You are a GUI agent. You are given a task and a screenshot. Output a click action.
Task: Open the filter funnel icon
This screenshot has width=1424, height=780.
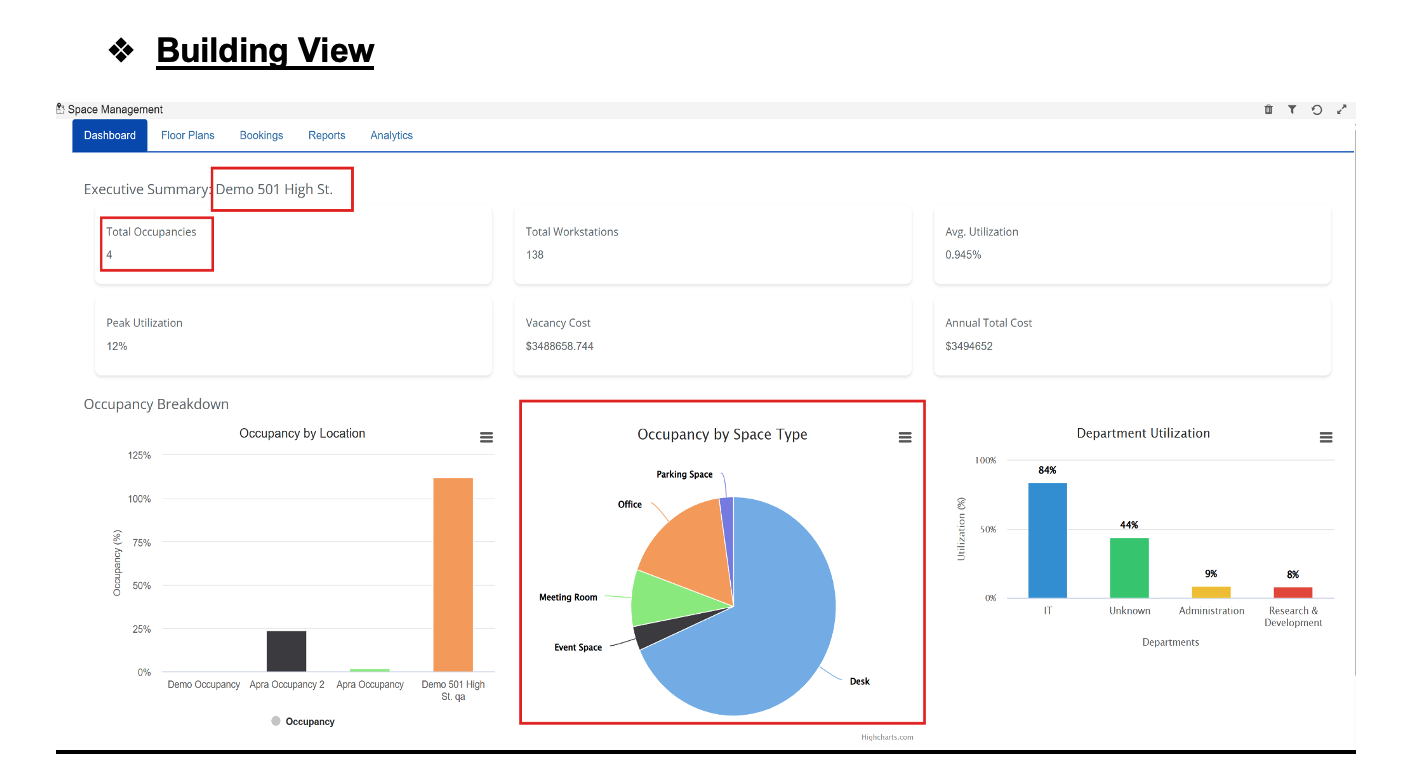(1292, 110)
